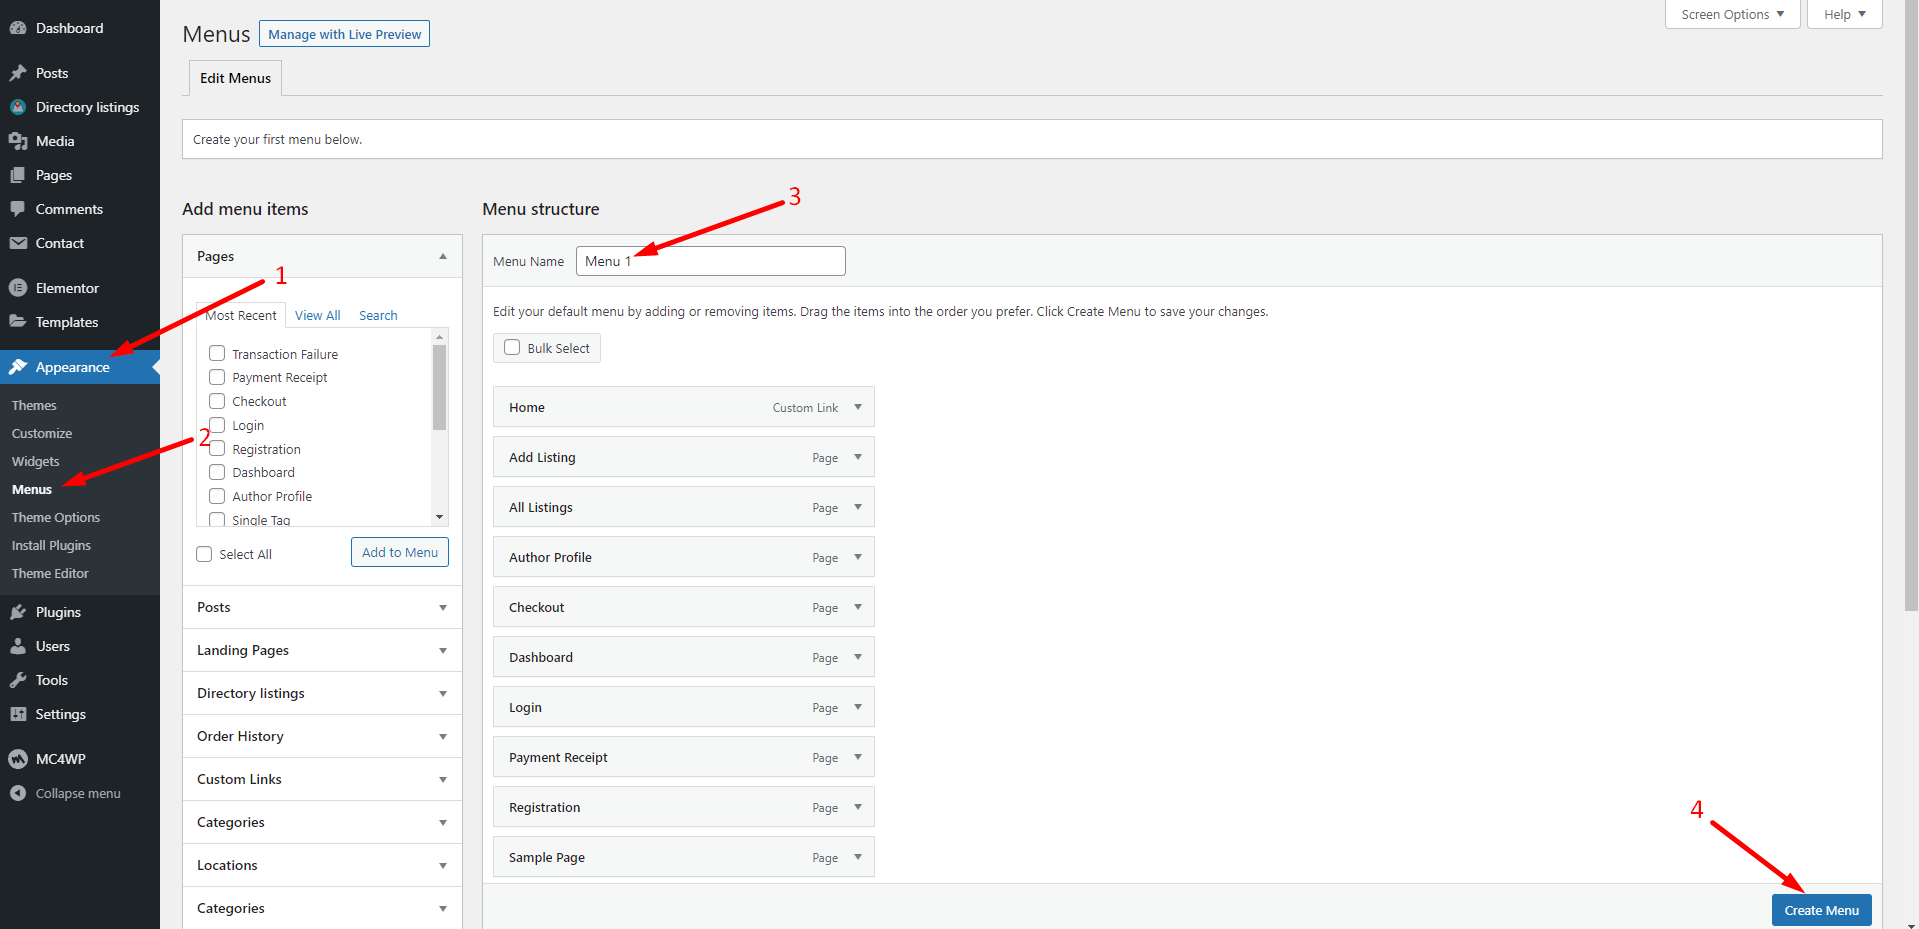
Task: Click the Directory listings sidebar icon
Action: pyautogui.click(x=19, y=107)
